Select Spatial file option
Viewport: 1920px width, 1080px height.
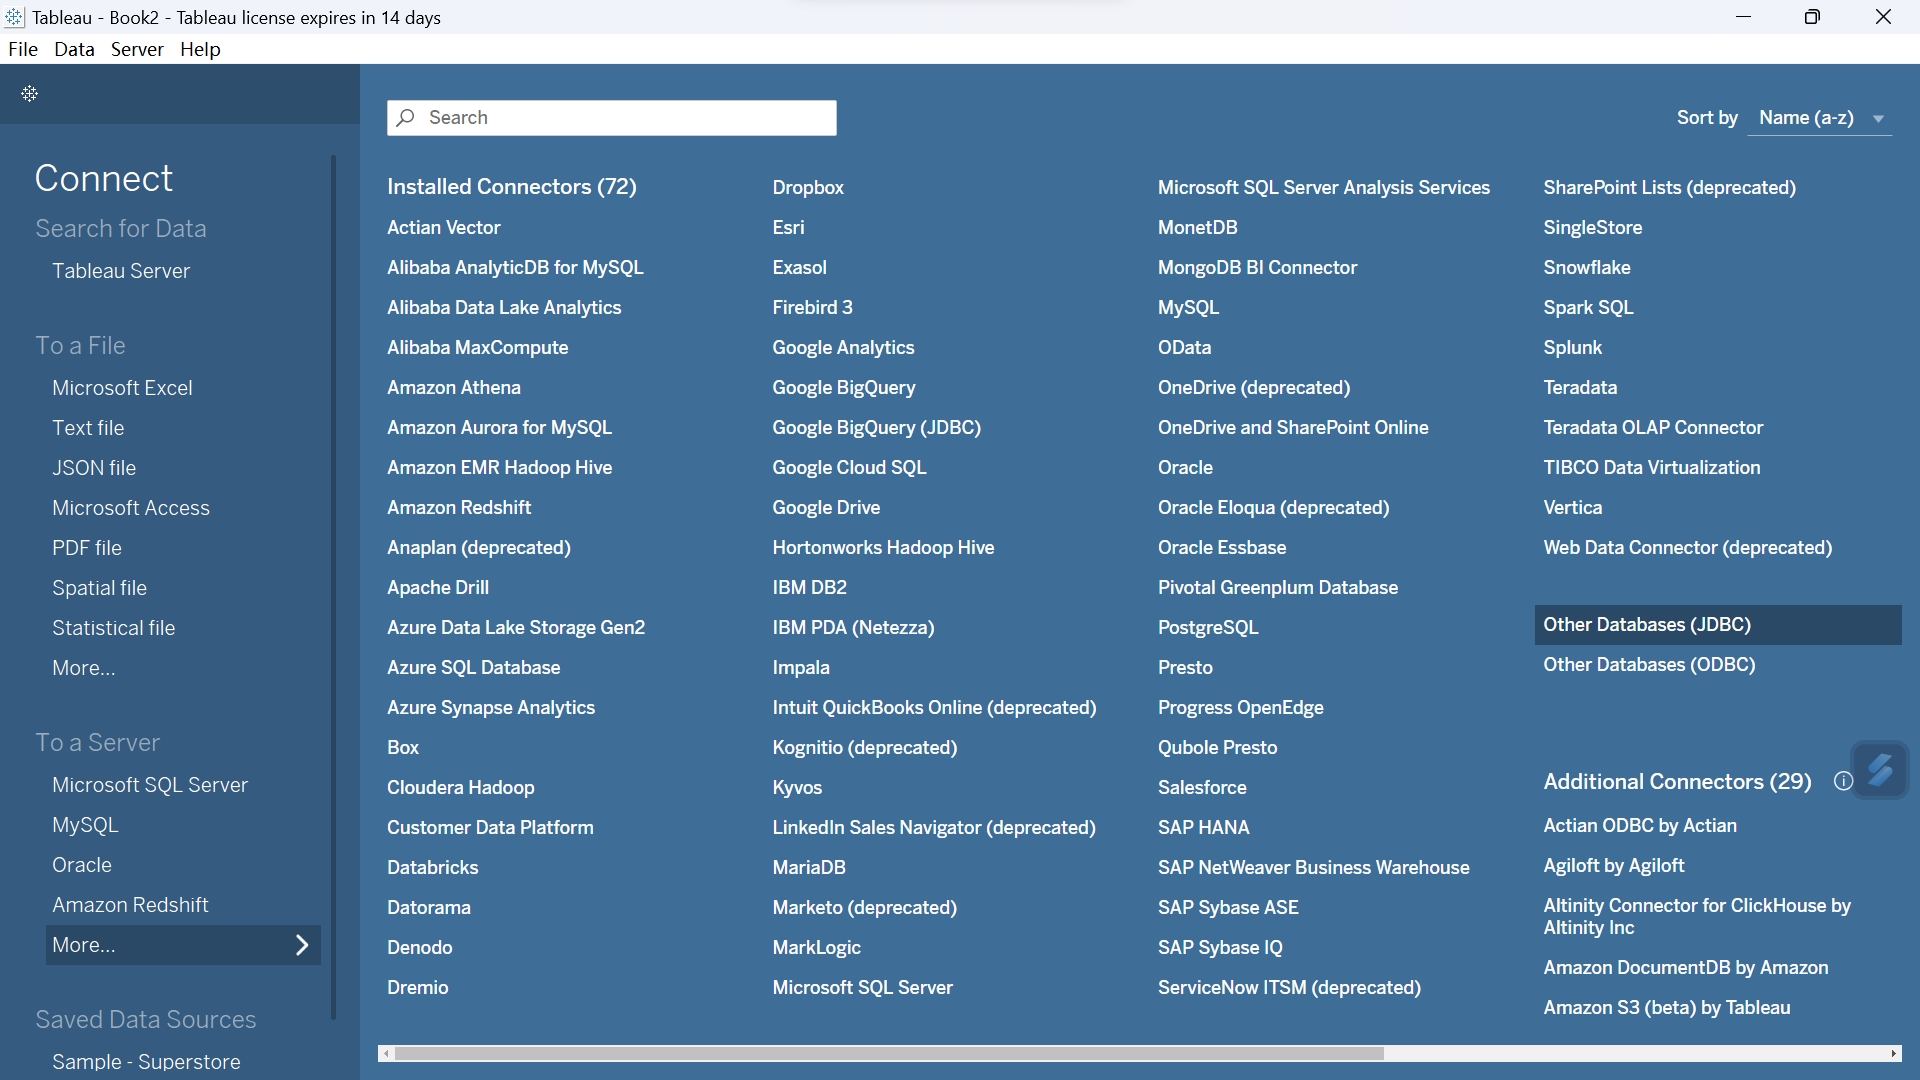click(x=99, y=588)
